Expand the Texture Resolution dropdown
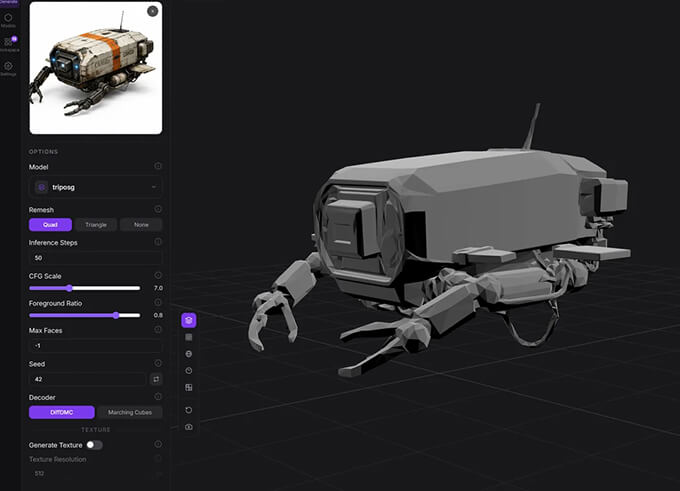This screenshot has width=680, height=491. (96, 473)
